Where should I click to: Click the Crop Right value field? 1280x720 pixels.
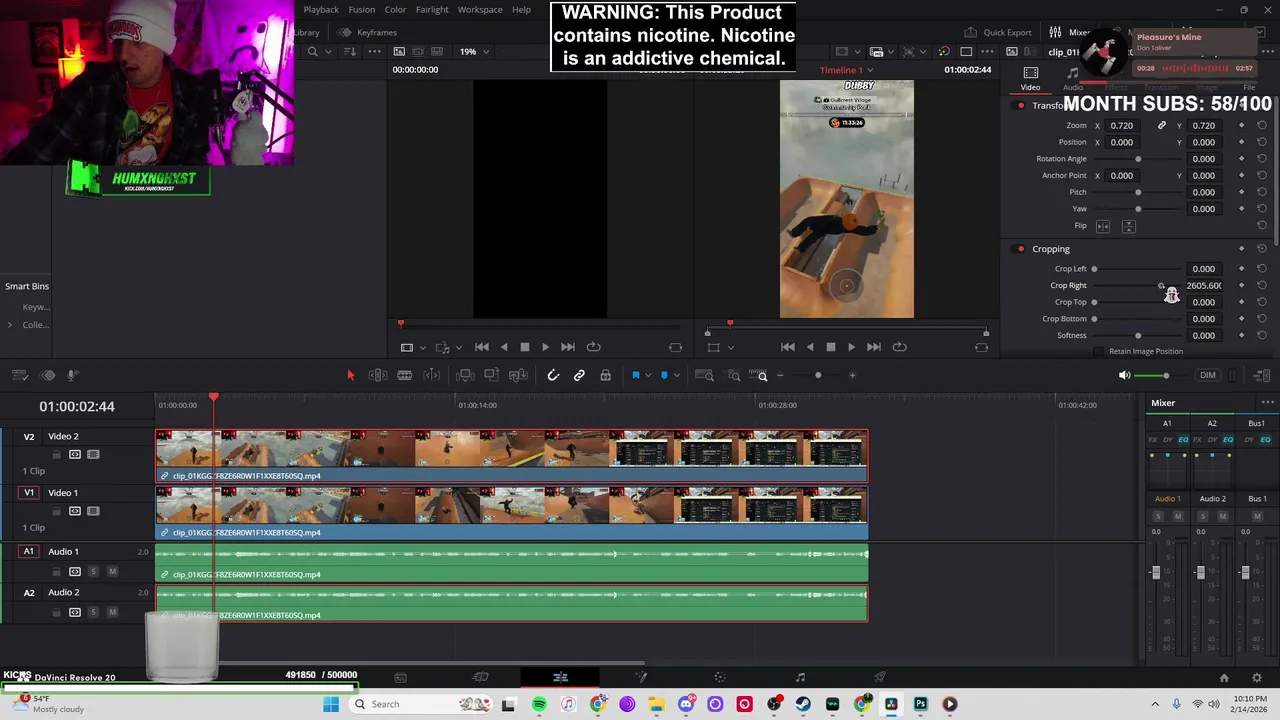coord(1203,285)
